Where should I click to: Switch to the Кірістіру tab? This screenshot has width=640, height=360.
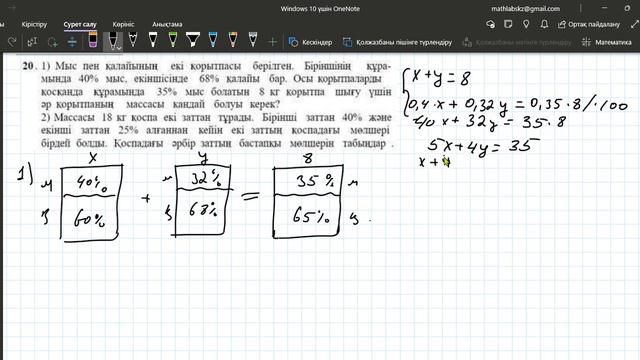click(34, 24)
